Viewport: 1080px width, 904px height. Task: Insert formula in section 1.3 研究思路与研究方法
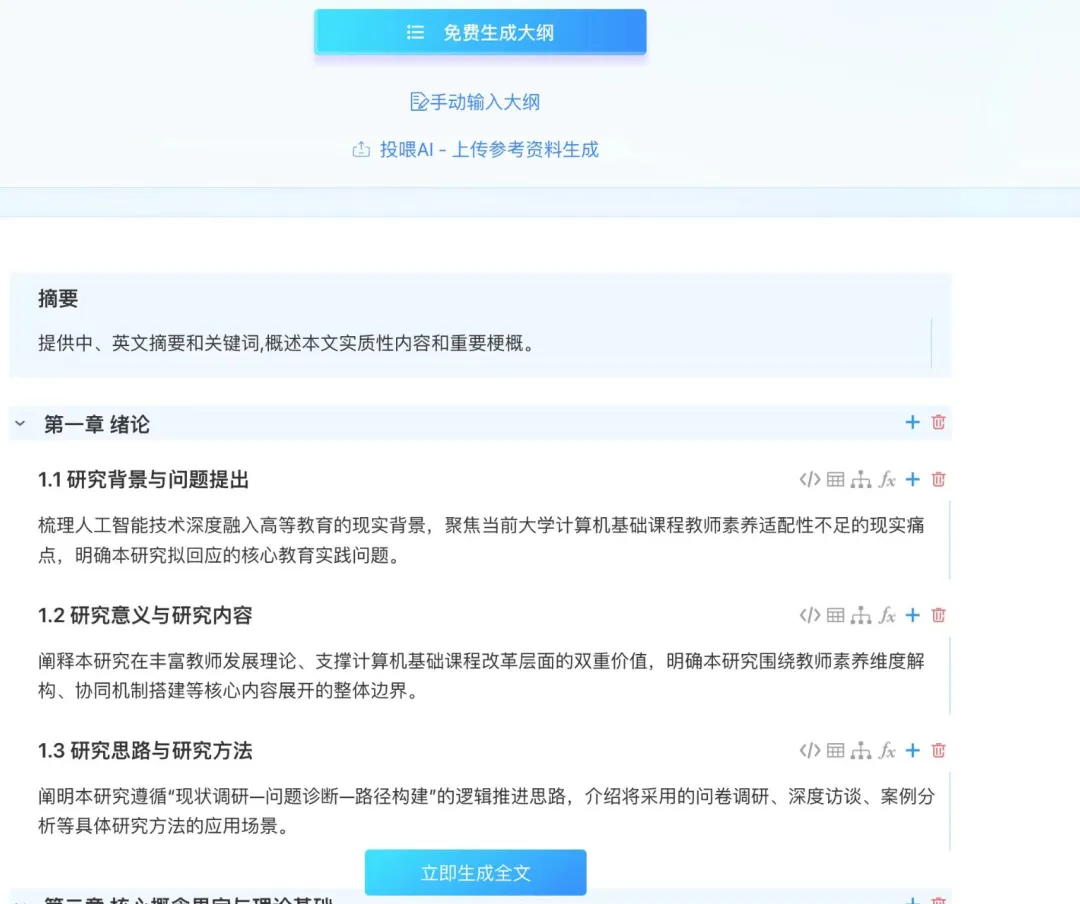[887, 750]
